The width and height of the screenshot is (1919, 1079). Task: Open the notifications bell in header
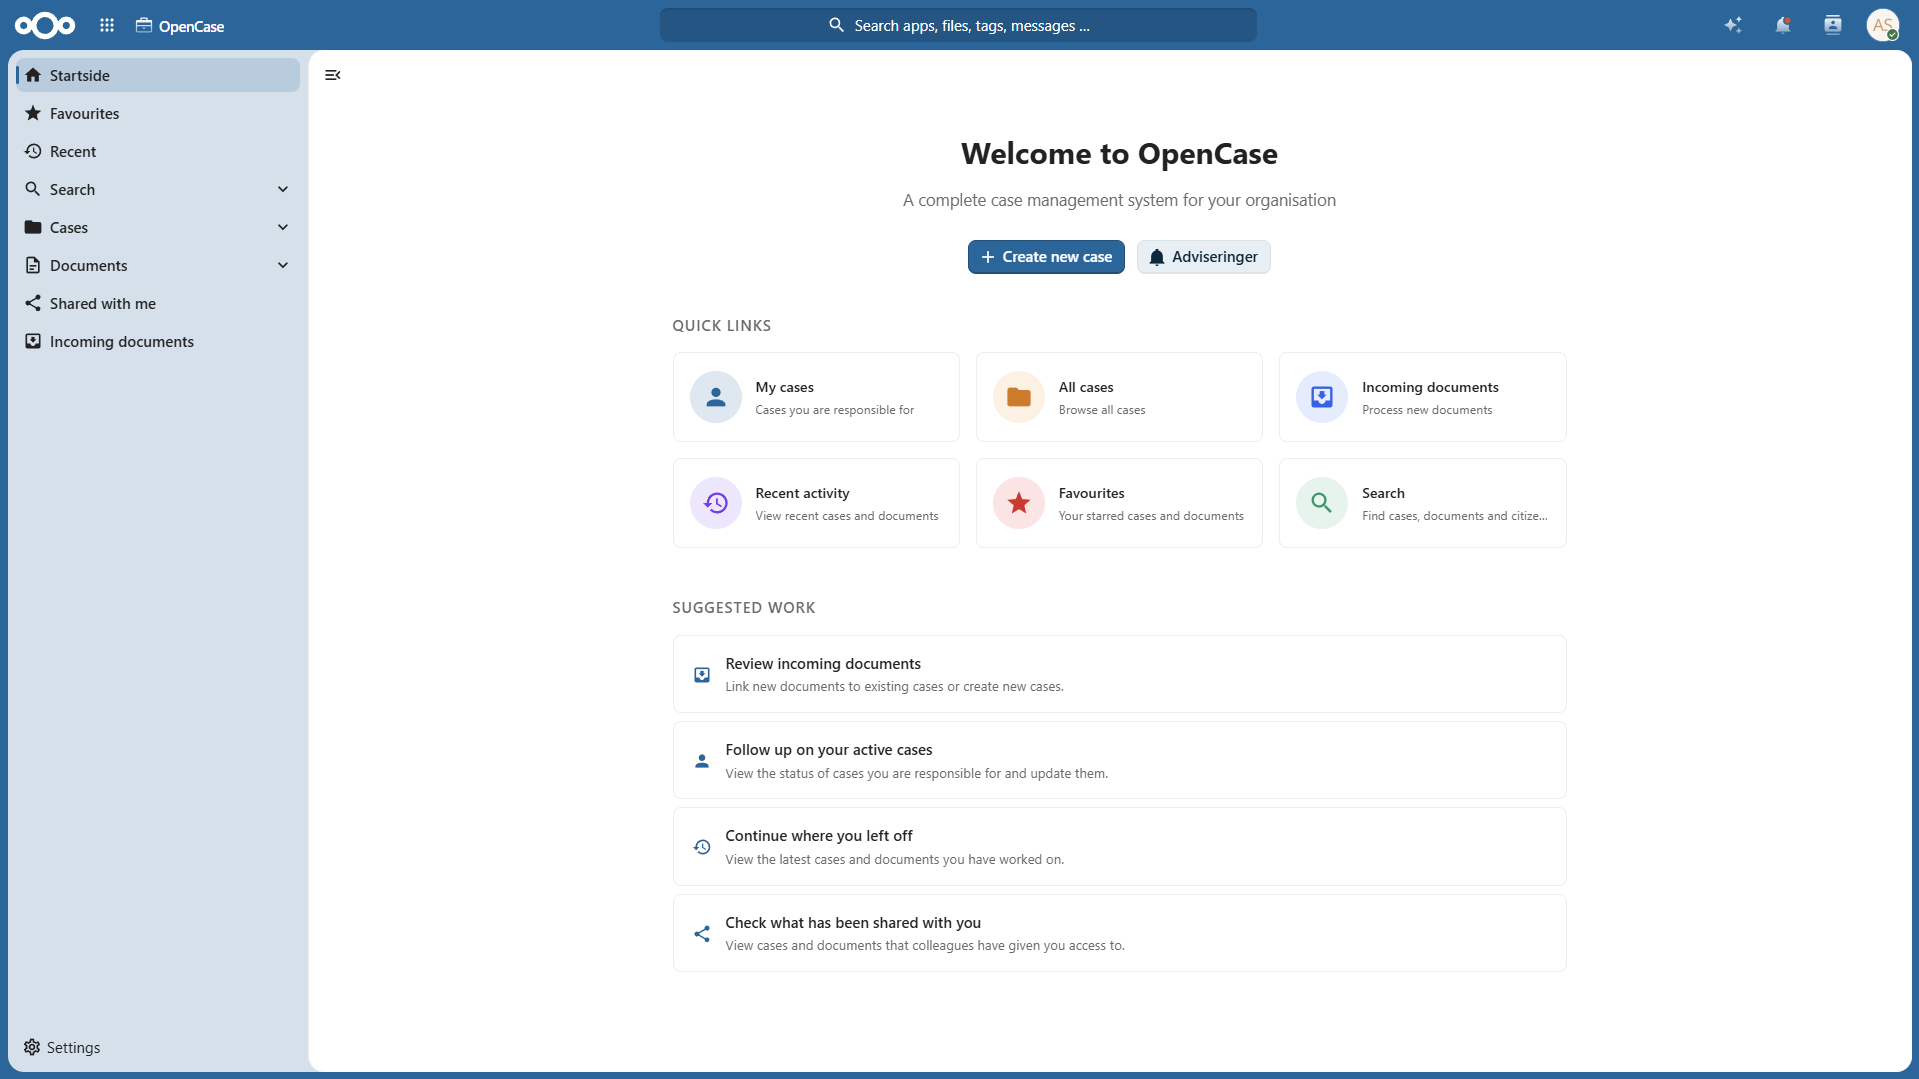[1783, 25]
